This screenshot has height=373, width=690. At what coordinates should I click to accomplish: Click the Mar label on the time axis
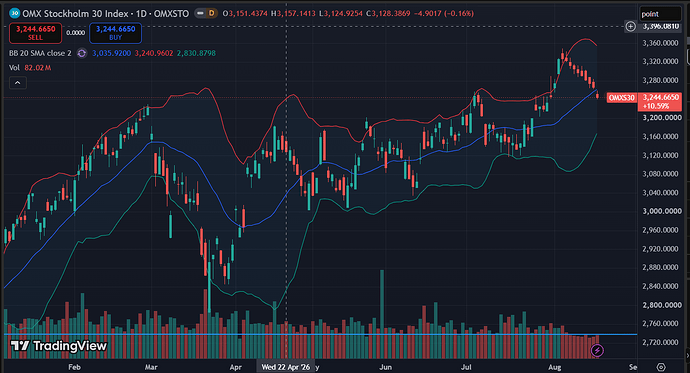[x=151, y=367]
